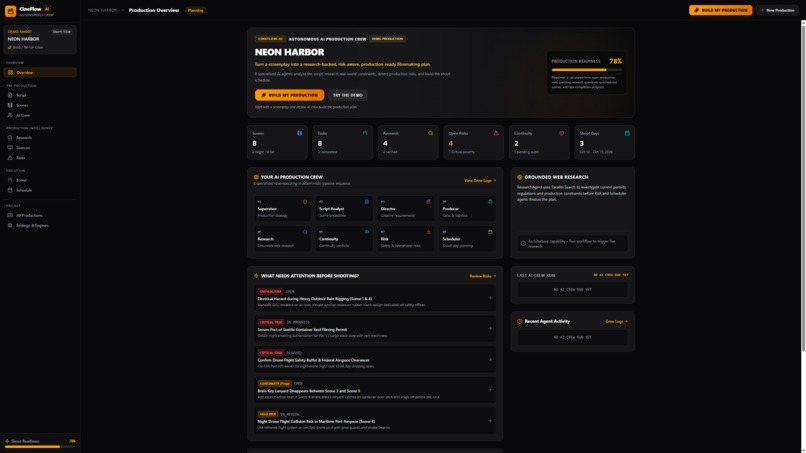Click the Supervisor agent card icon
Image resolution: width=806 pixels, height=453 pixels.
tap(305, 202)
